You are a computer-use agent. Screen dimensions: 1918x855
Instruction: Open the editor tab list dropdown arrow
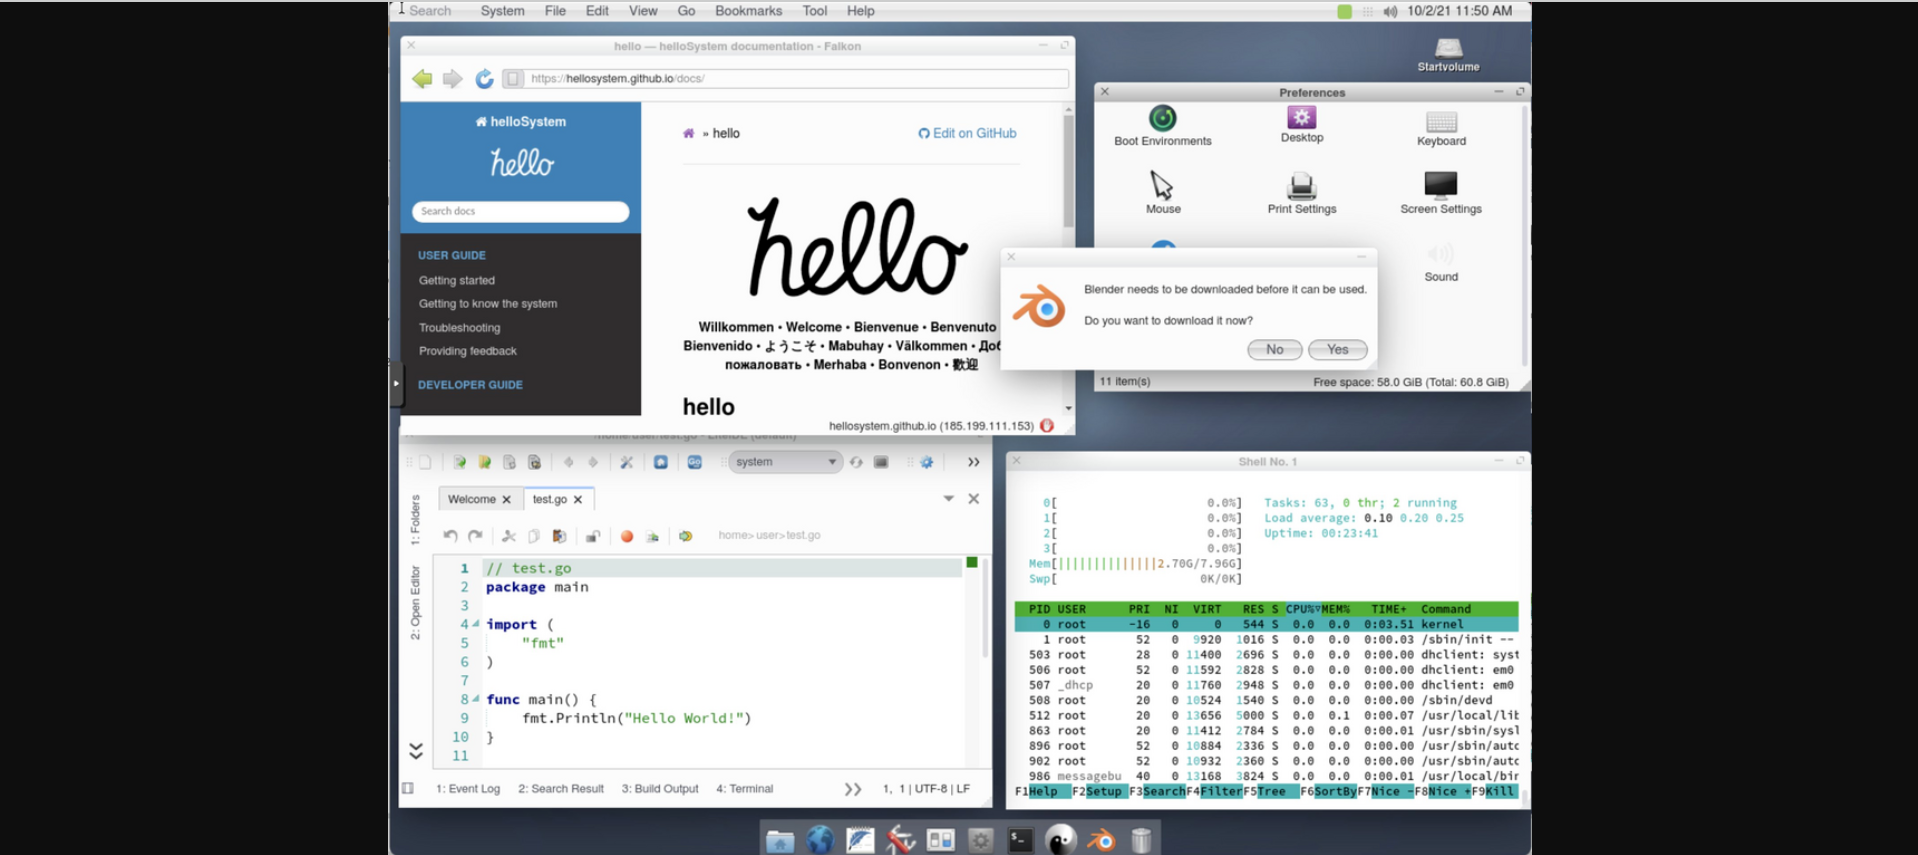(x=948, y=498)
